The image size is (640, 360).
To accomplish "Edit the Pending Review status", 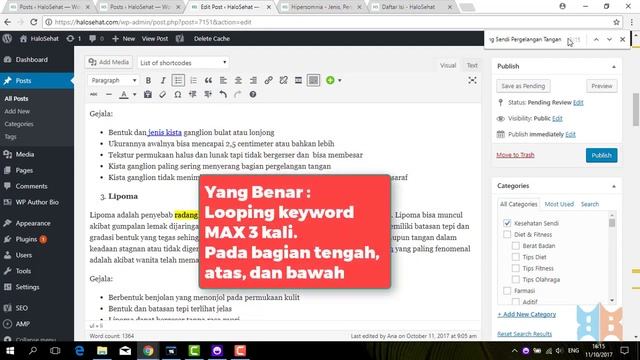I will click(578, 102).
